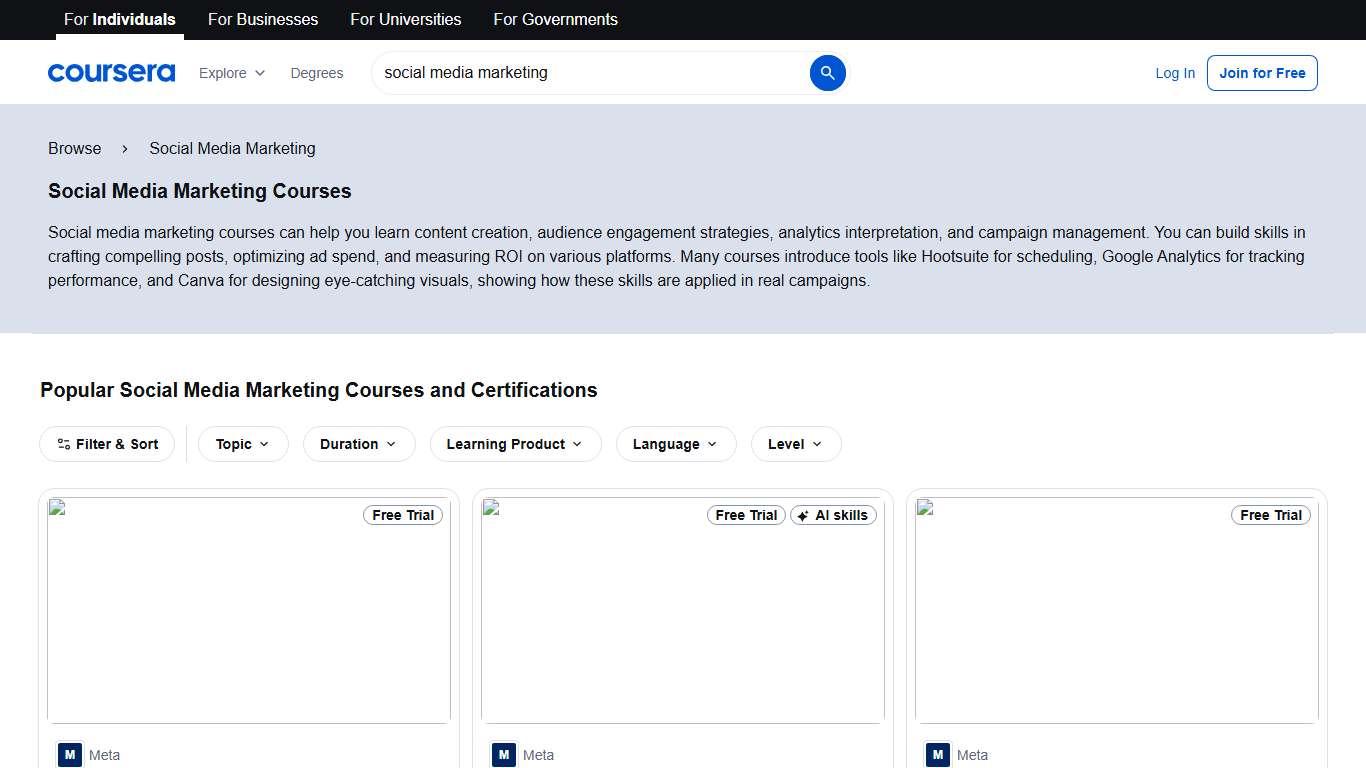Open the Language filter dropdown

(x=675, y=444)
